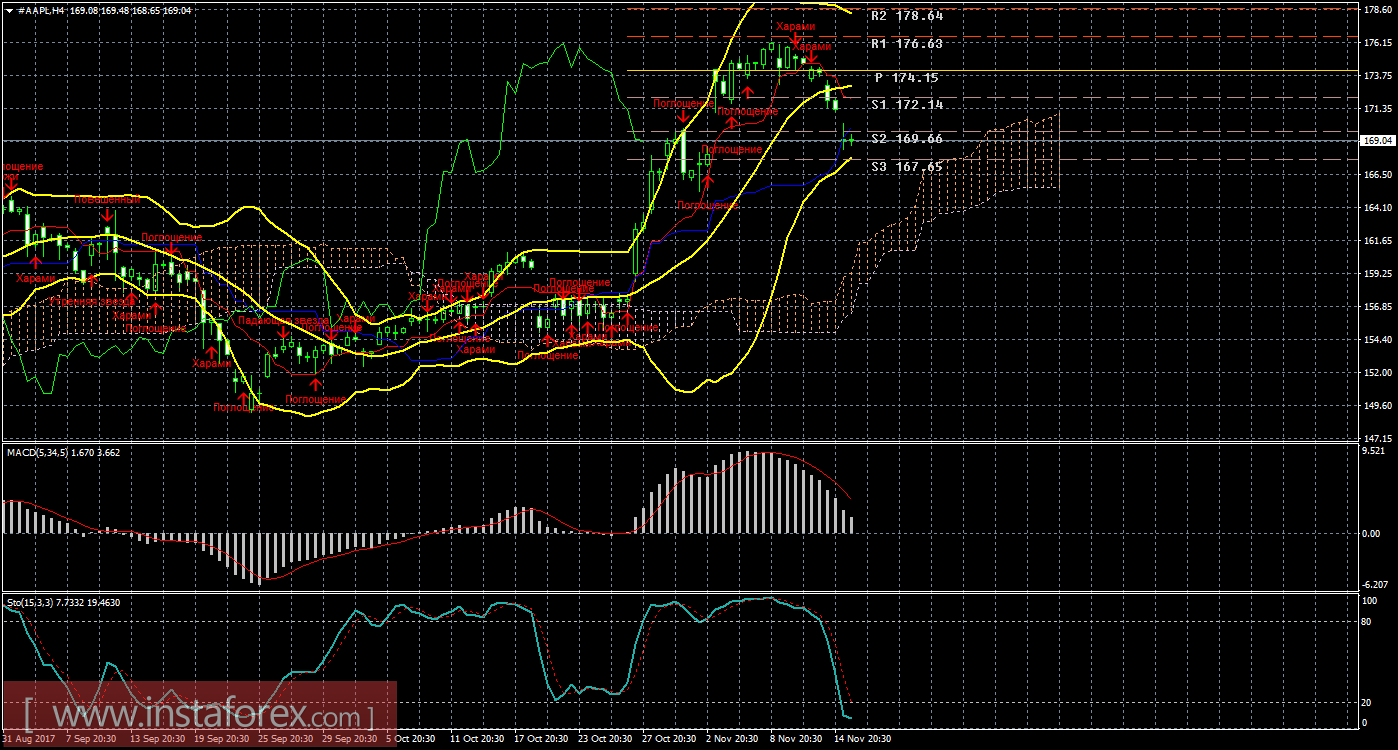Visit the www.instaforex.com watermark link
The width and height of the screenshot is (1398, 750).
[198, 716]
